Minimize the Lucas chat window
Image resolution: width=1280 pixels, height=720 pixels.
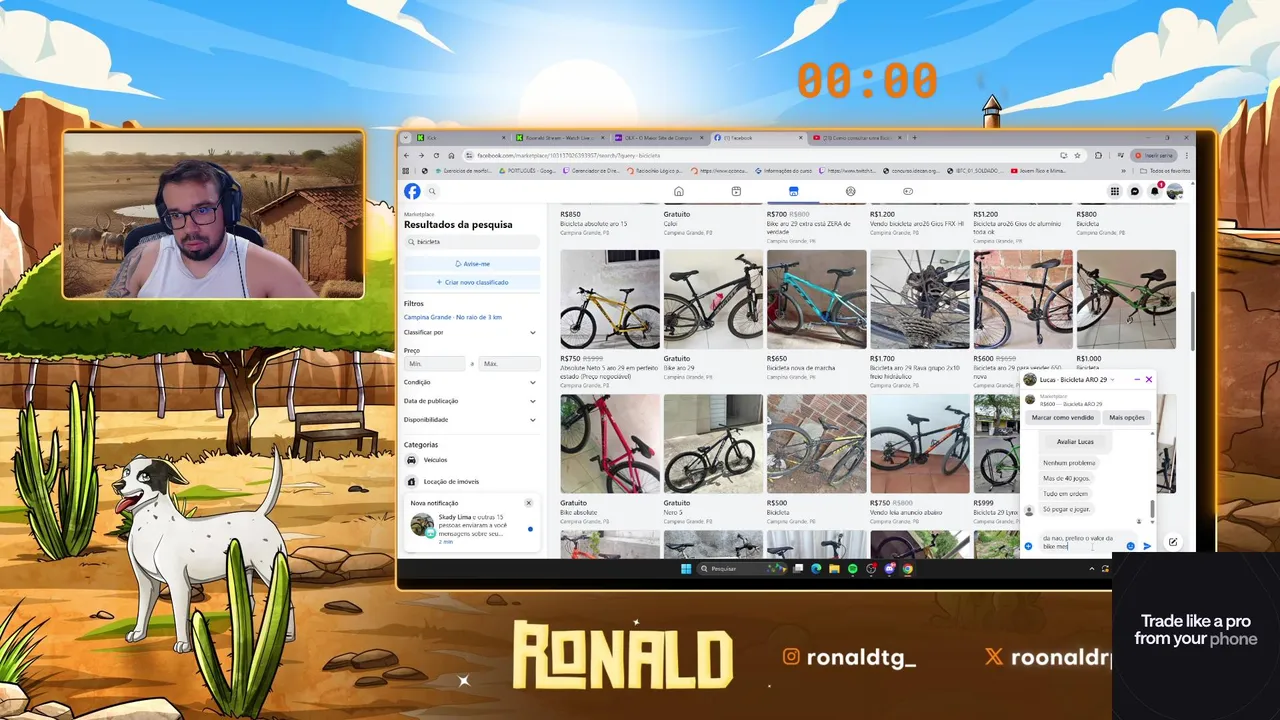[1137, 380]
